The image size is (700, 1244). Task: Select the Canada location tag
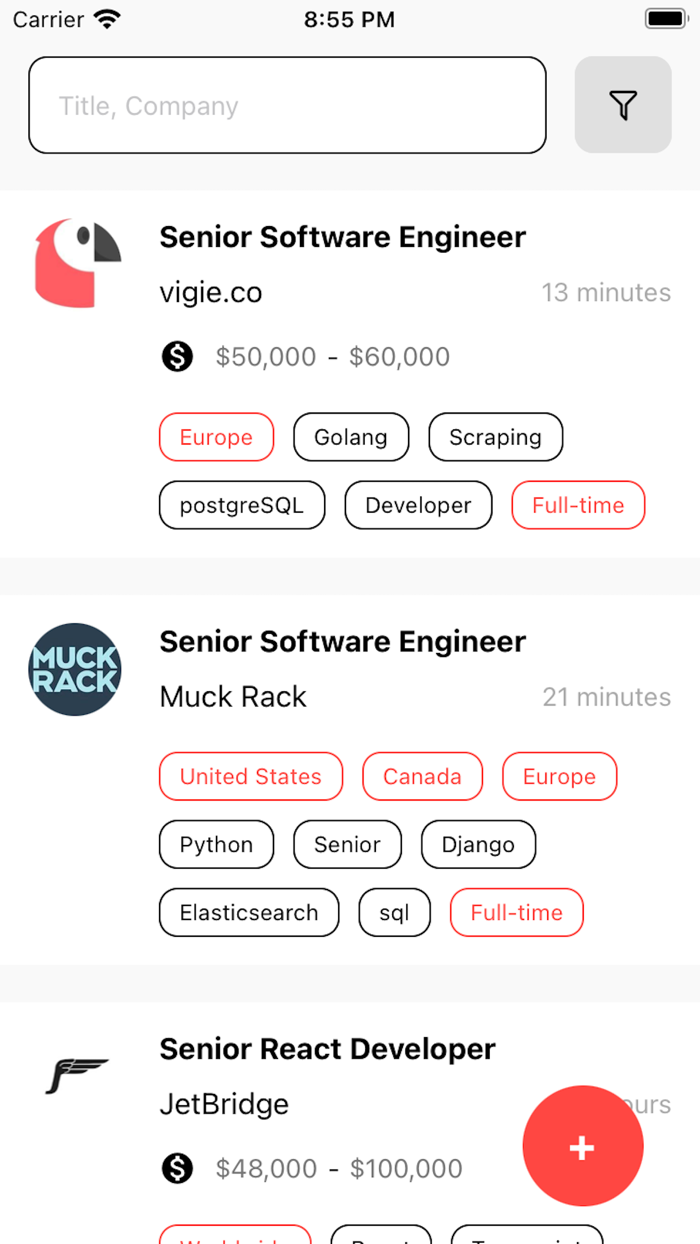coord(422,776)
